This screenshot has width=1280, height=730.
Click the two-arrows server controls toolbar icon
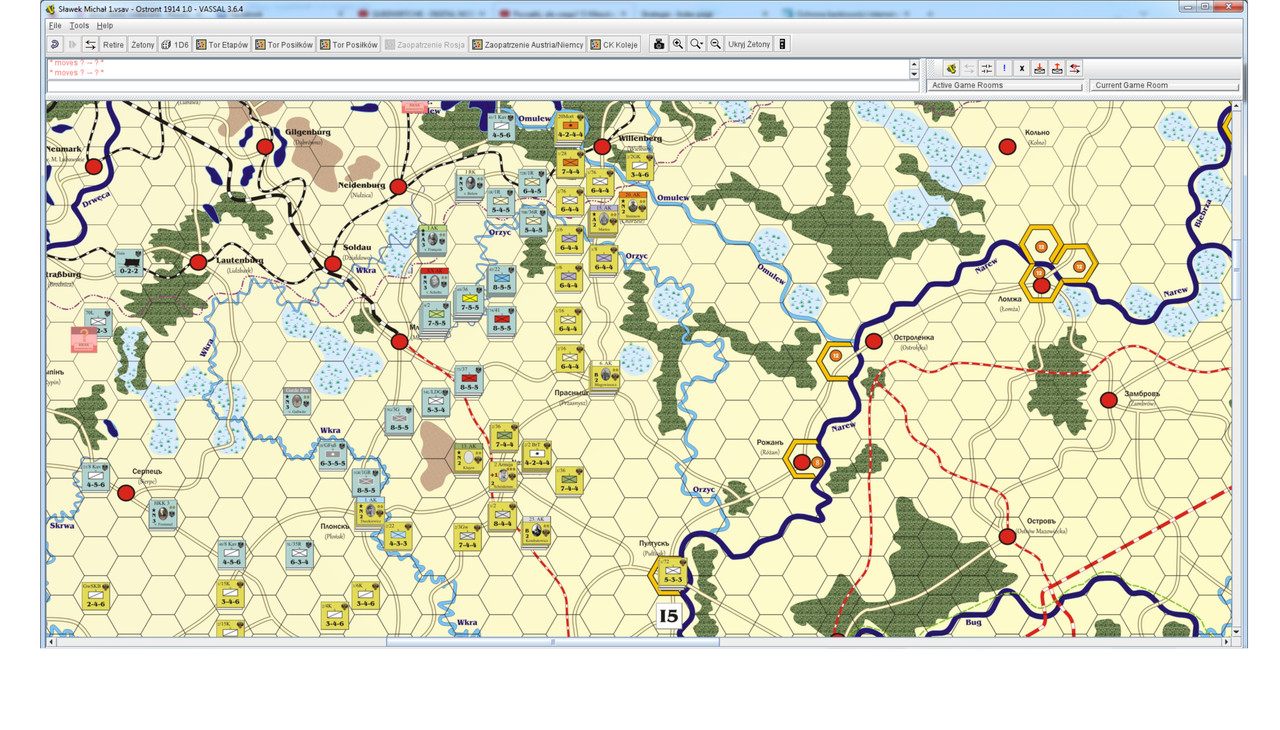[x=90, y=44]
